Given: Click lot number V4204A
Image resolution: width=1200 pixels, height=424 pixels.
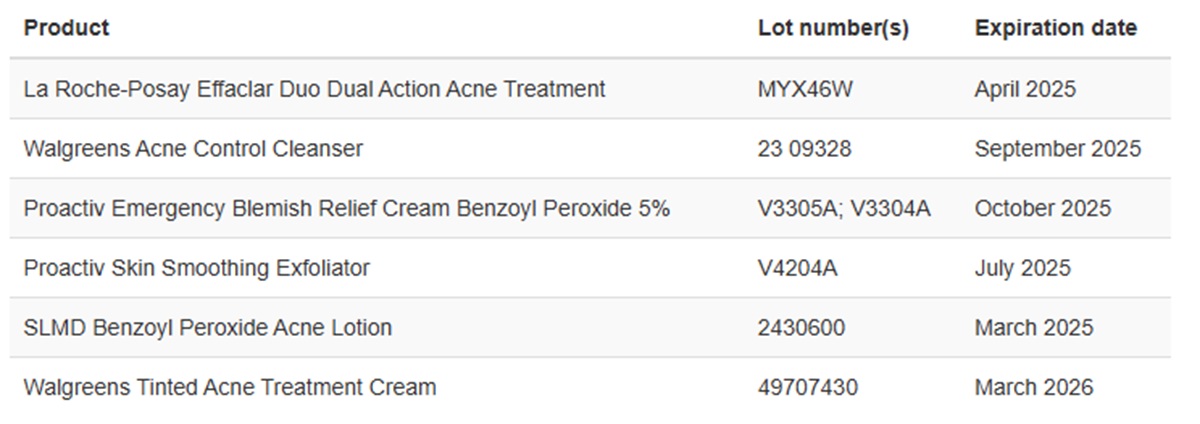Looking at the screenshot, I should click(x=797, y=268).
